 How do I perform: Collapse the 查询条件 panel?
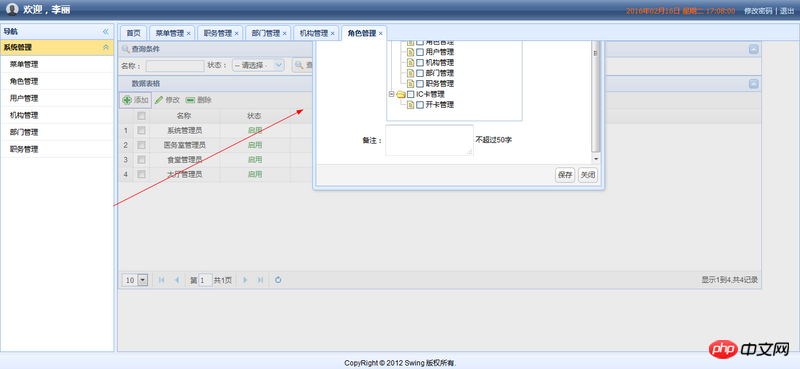click(x=753, y=49)
